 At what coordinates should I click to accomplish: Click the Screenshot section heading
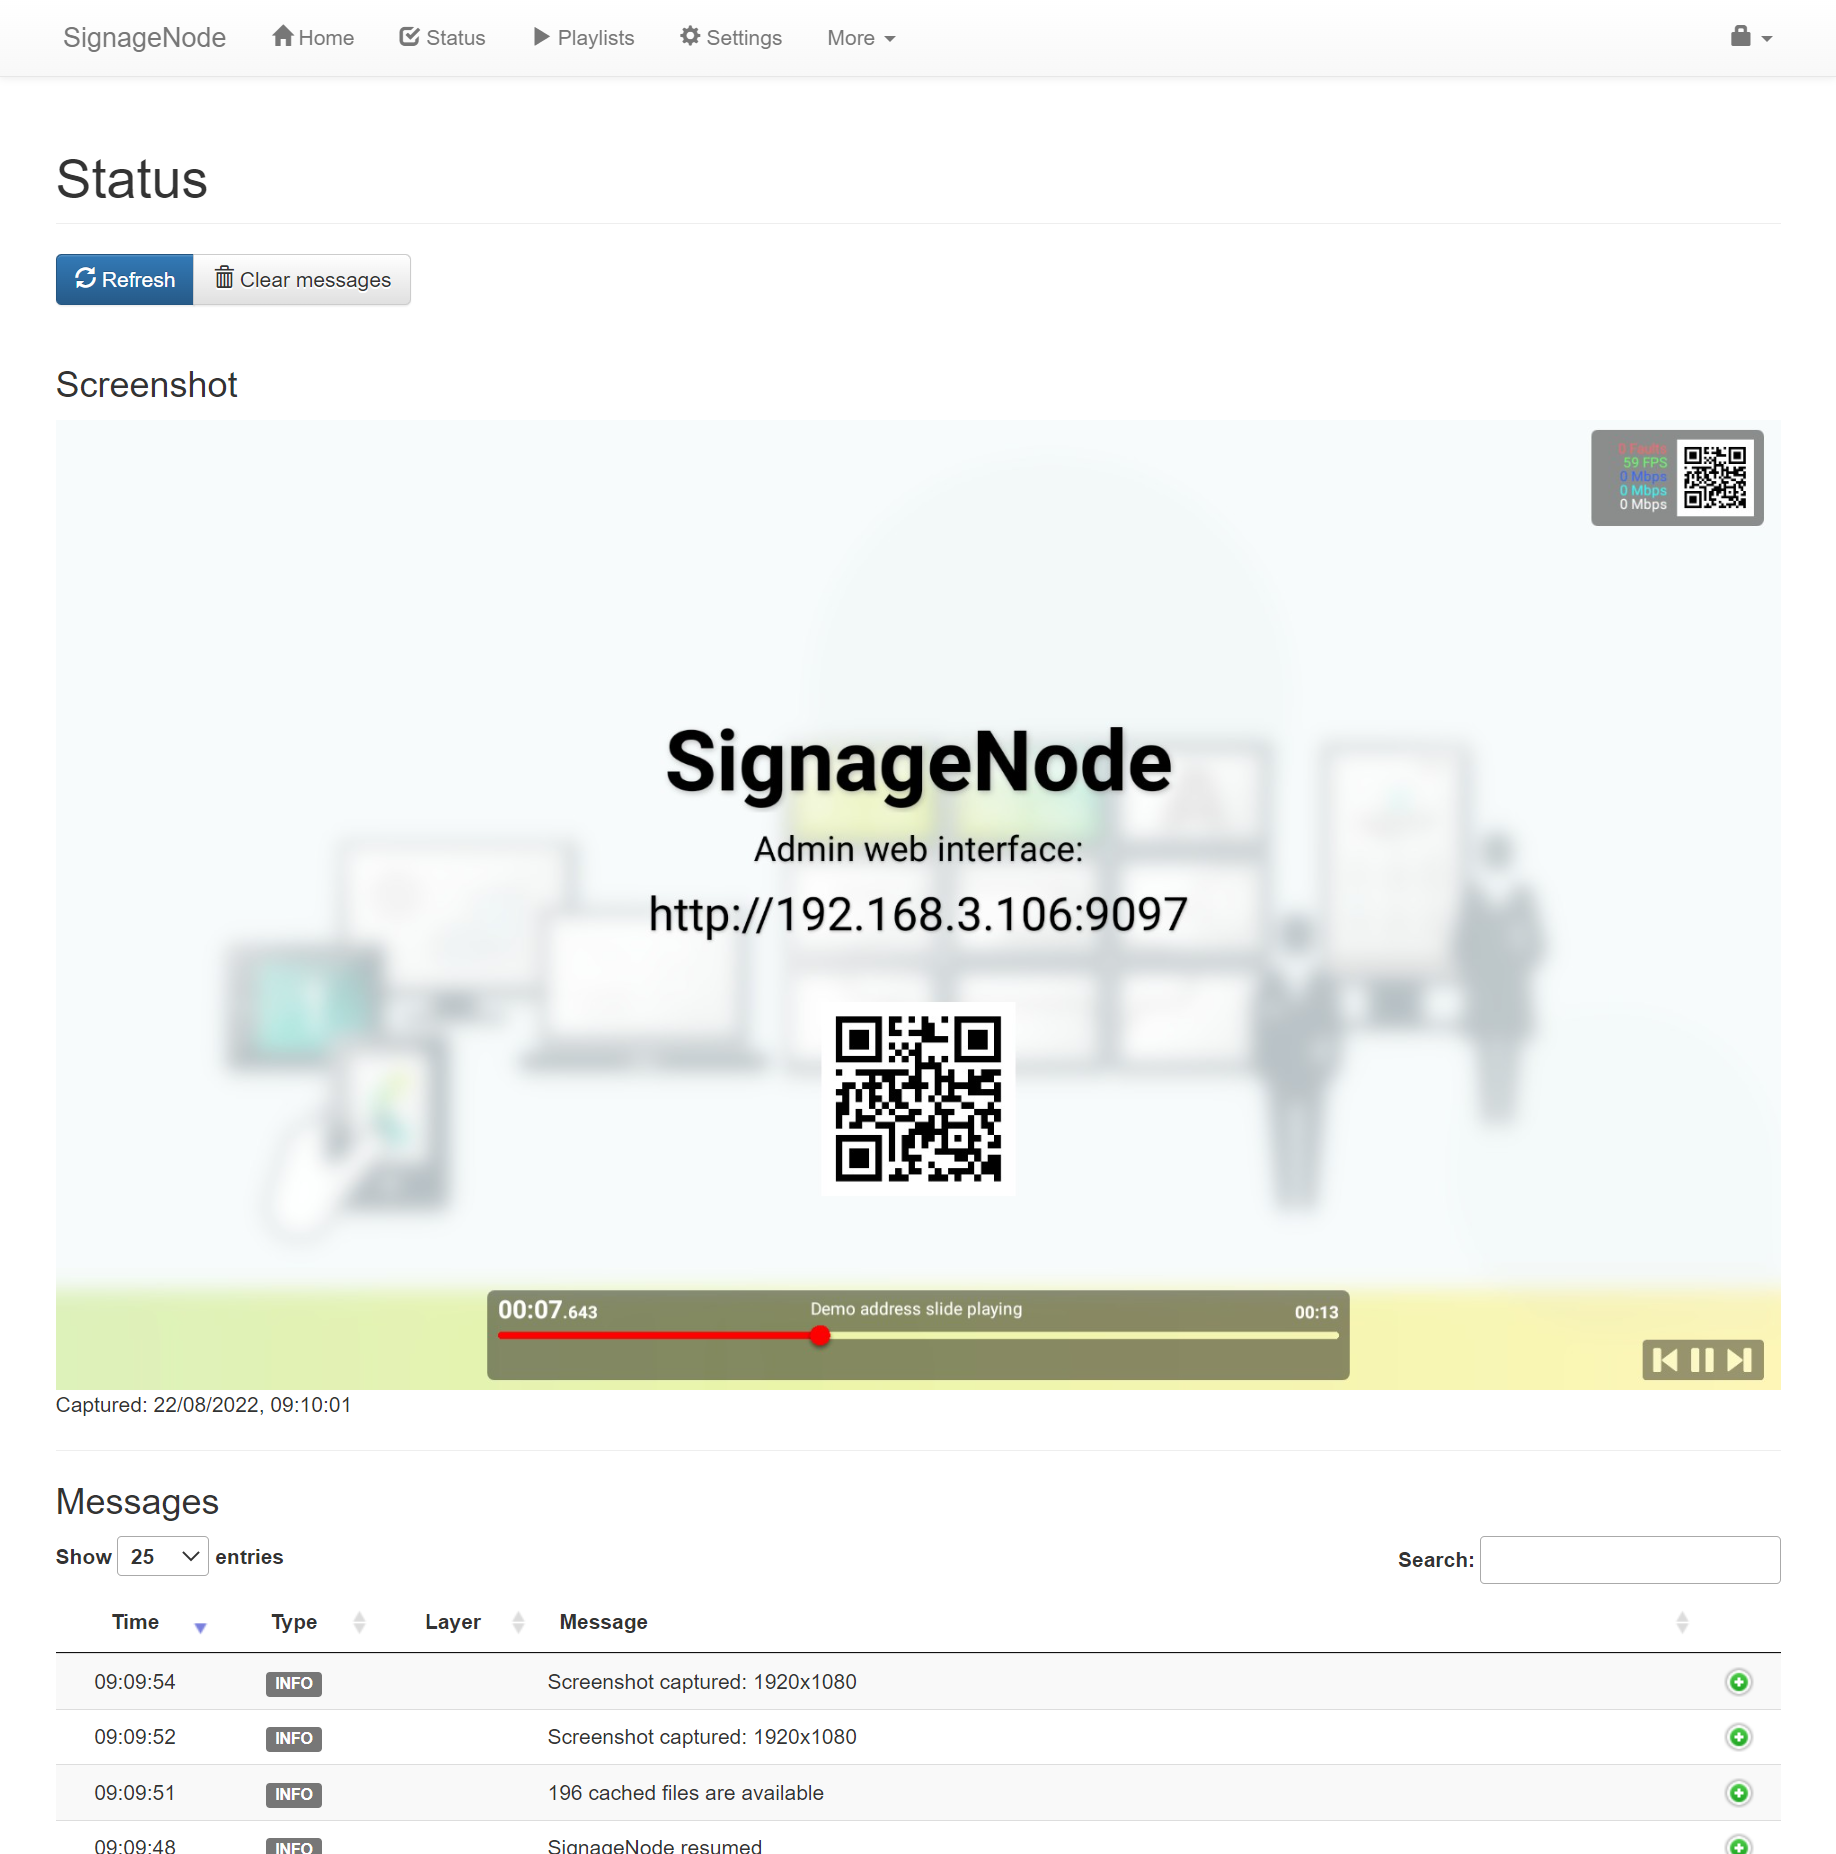[x=147, y=385]
